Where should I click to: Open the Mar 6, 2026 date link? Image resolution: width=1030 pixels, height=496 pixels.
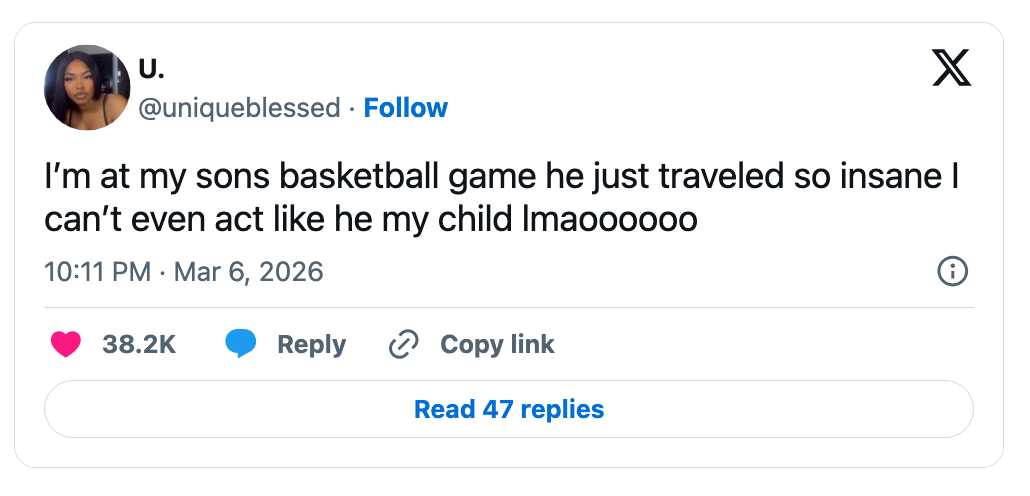click(x=248, y=272)
